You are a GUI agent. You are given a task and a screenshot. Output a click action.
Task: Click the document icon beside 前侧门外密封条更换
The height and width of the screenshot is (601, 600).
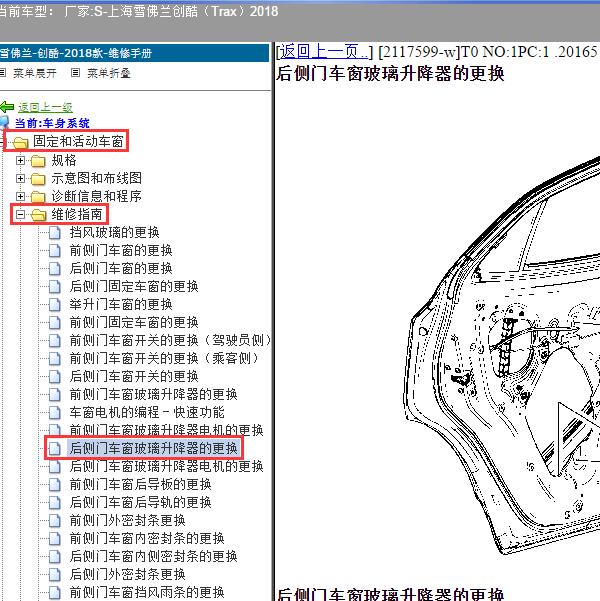pyautogui.click(x=55, y=521)
